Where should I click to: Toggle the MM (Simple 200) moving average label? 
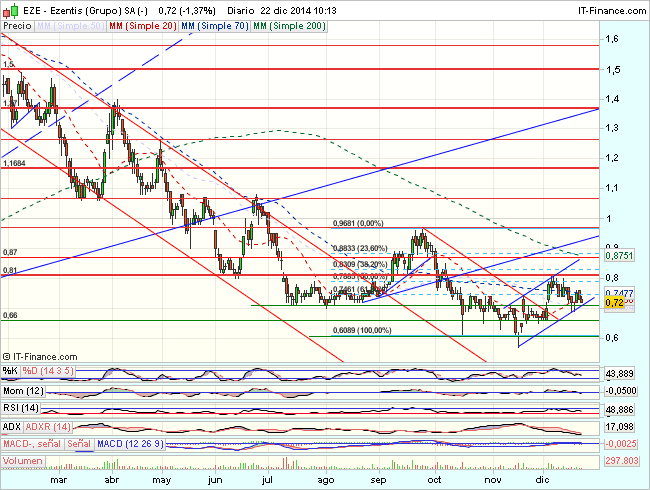click(x=289, y=26)
